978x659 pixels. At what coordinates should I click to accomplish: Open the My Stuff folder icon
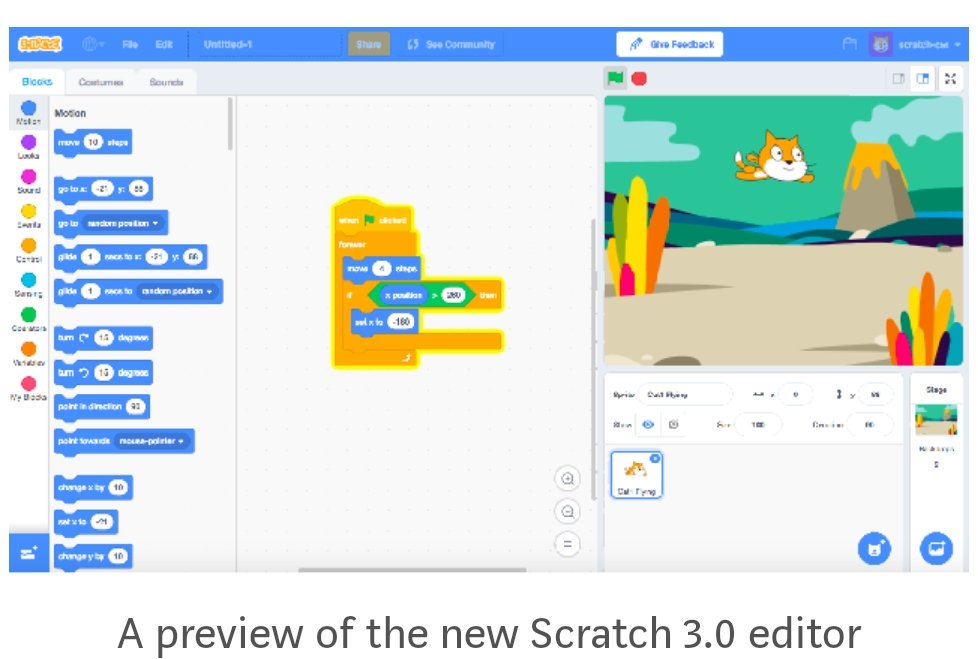849,44
